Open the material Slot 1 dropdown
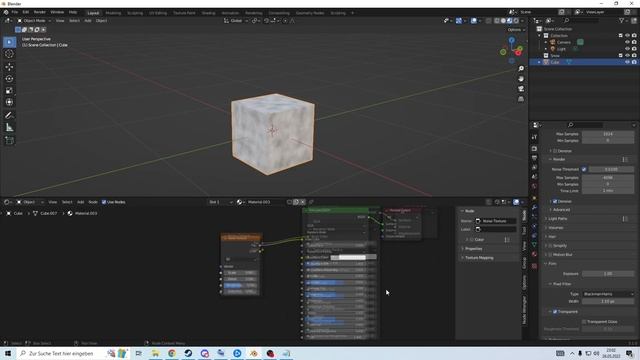 coord(220,202)
